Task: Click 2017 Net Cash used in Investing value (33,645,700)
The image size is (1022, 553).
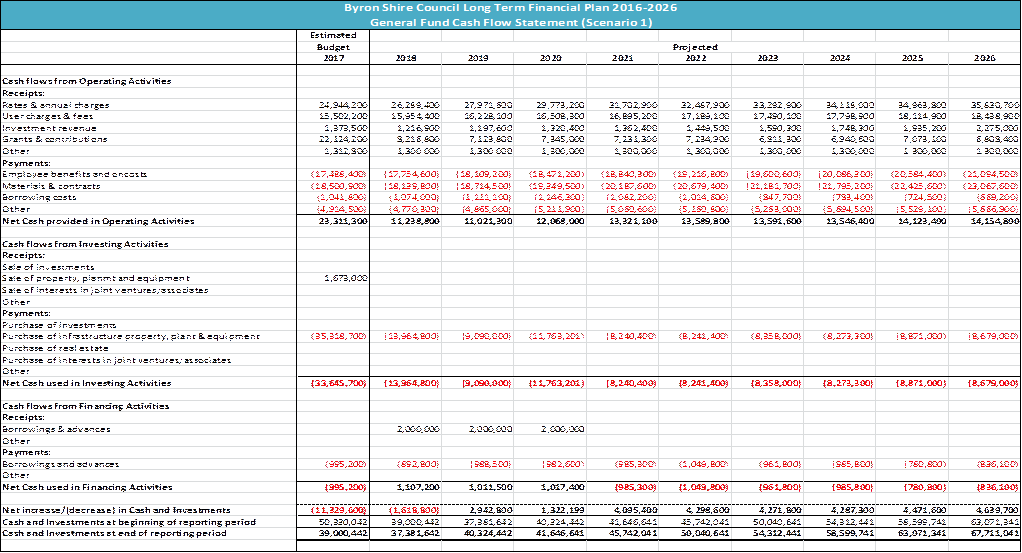Action: click(339, 383)
